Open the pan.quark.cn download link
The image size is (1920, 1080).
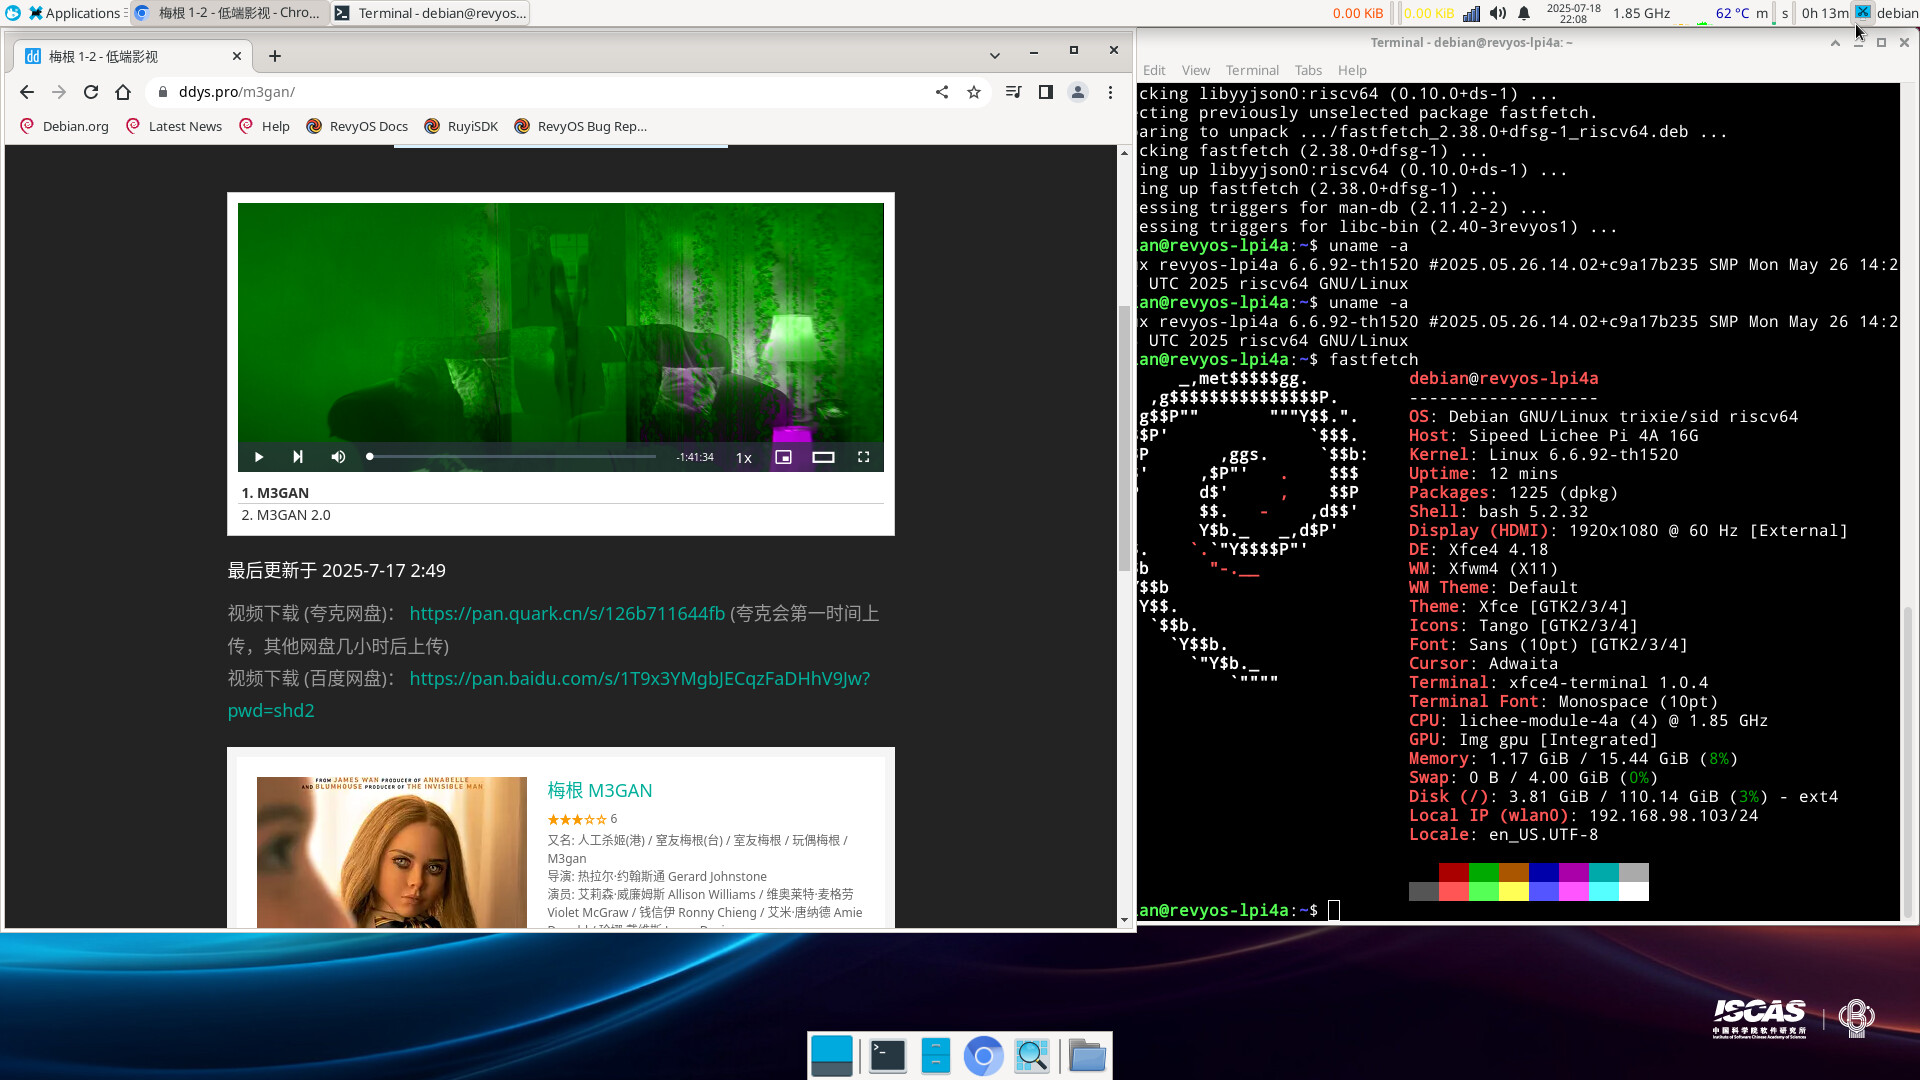pyautogui.click(x=567, y=613)
